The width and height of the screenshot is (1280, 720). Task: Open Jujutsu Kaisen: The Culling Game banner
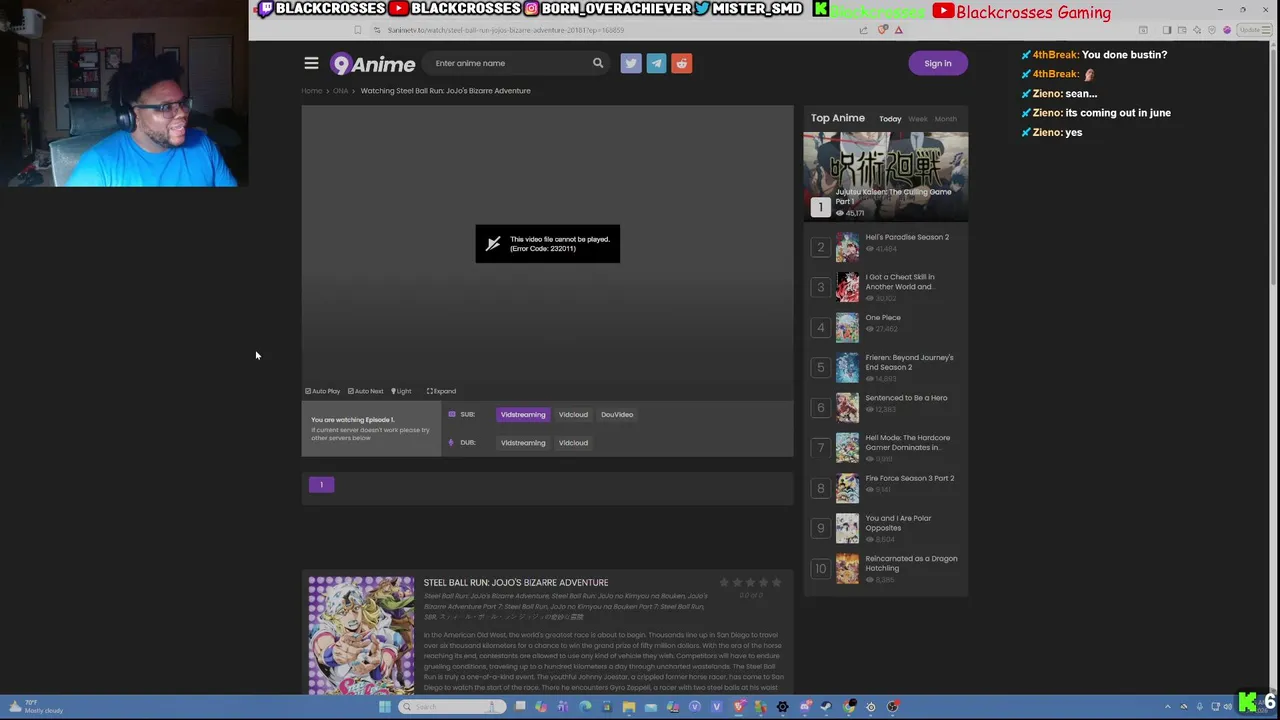(885, 176)
